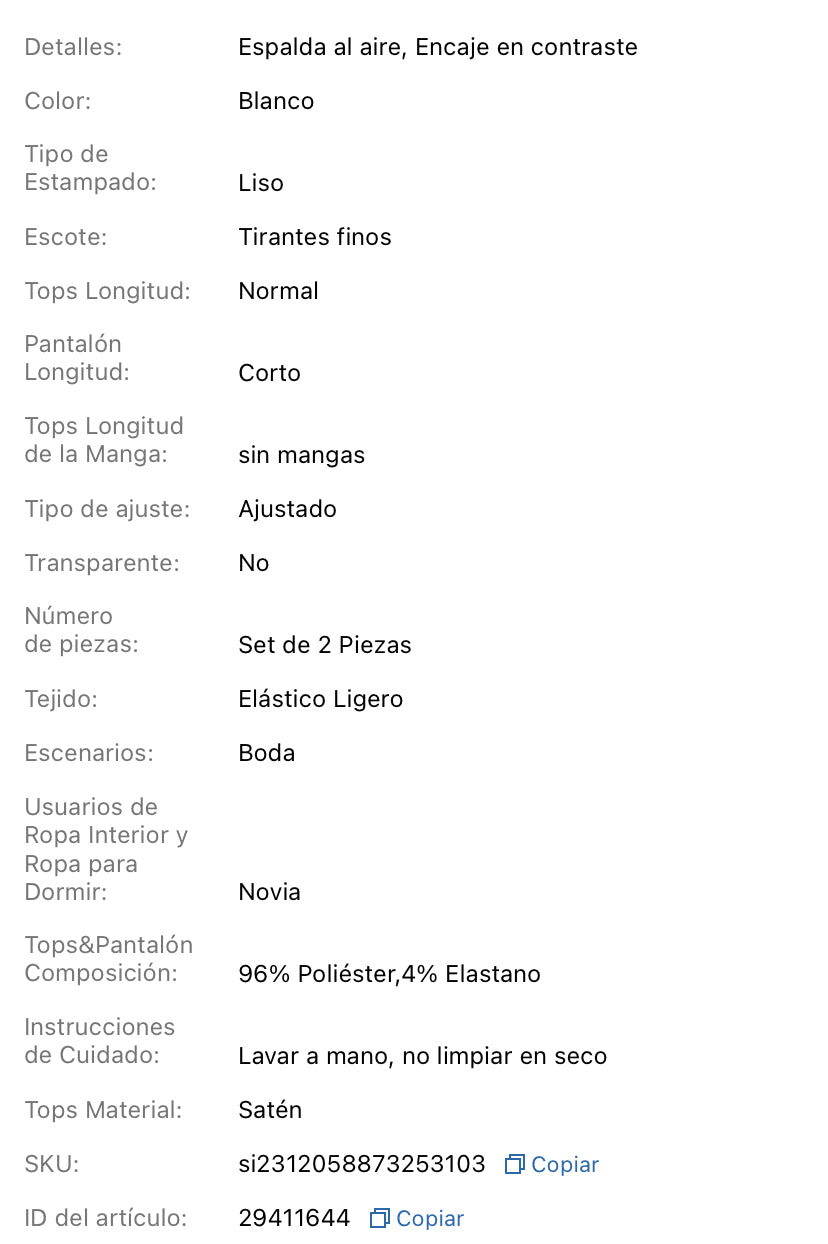
Task: Select the SKU number si2312058873253103
Action: 362,1164
